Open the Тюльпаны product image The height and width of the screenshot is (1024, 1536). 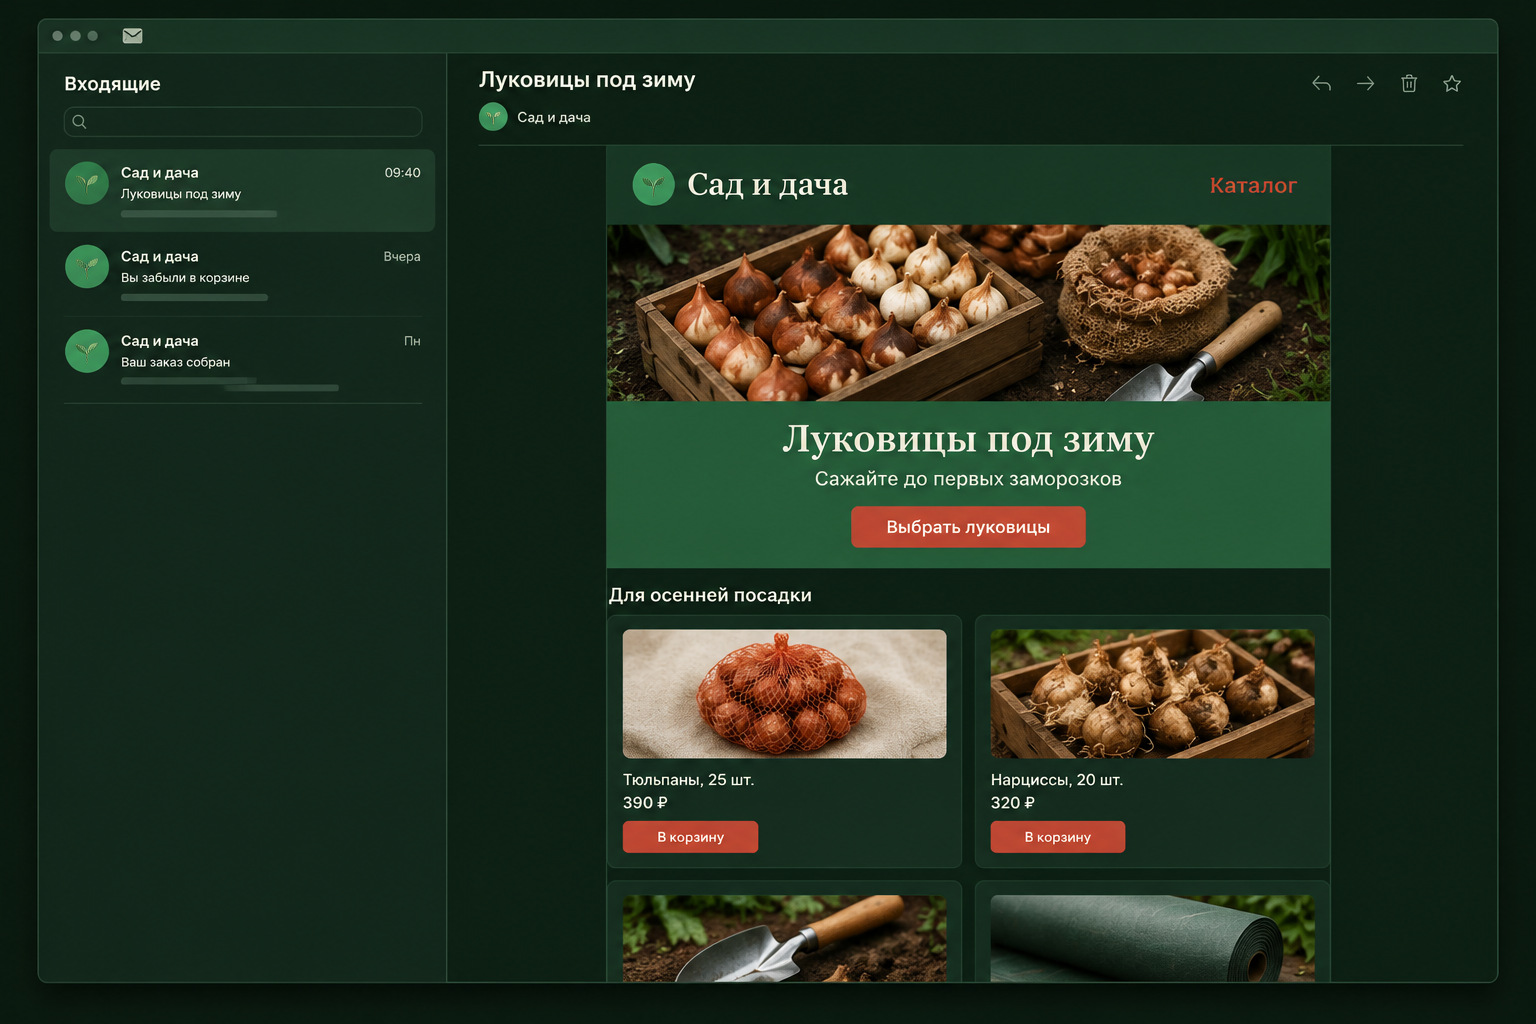tap(785, 694)
